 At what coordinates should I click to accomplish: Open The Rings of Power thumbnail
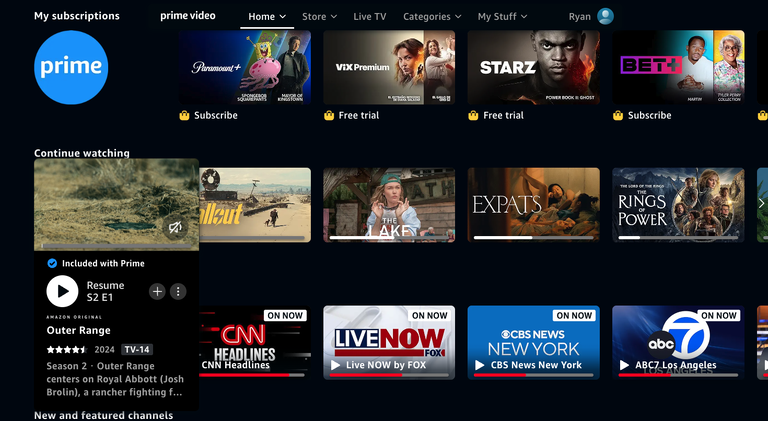click(x=678, y=205)
